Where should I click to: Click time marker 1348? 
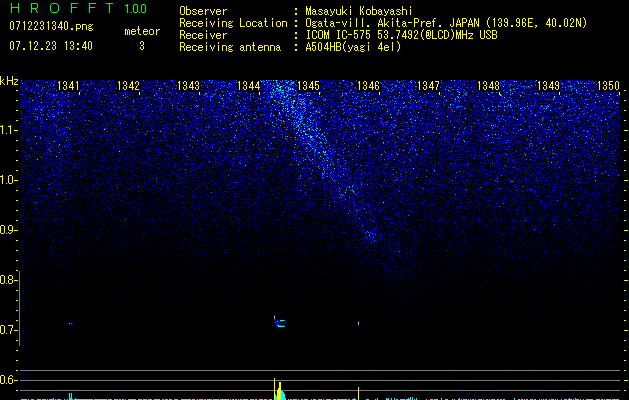coord(489,86)
